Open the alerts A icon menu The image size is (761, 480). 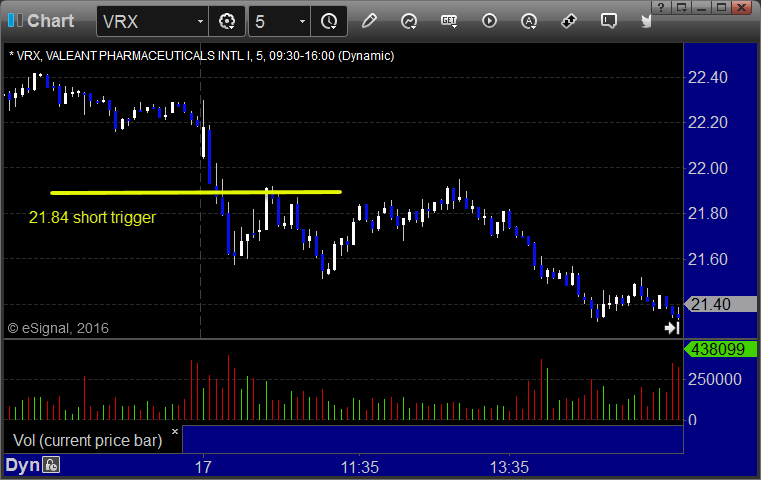[x=529, y=21]
